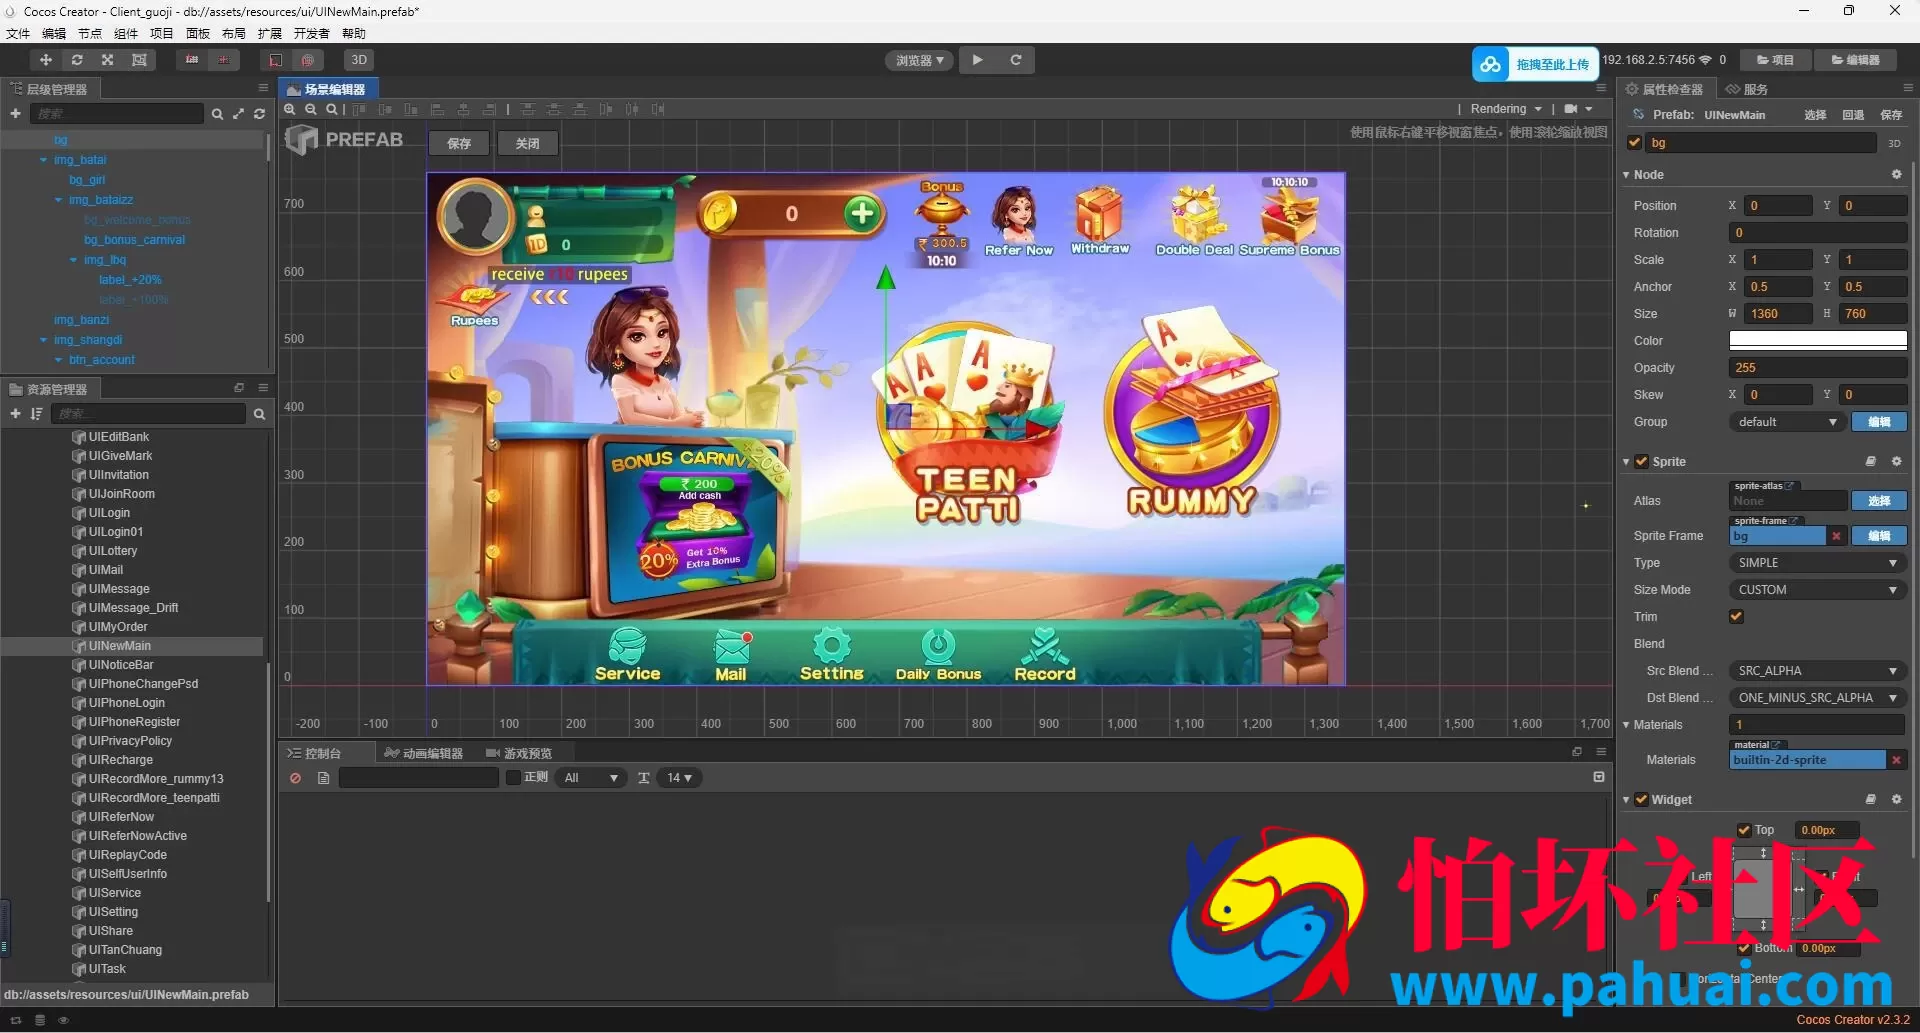Click the refresh preview icon
1920x1033 pixels.
(1015, 60)
